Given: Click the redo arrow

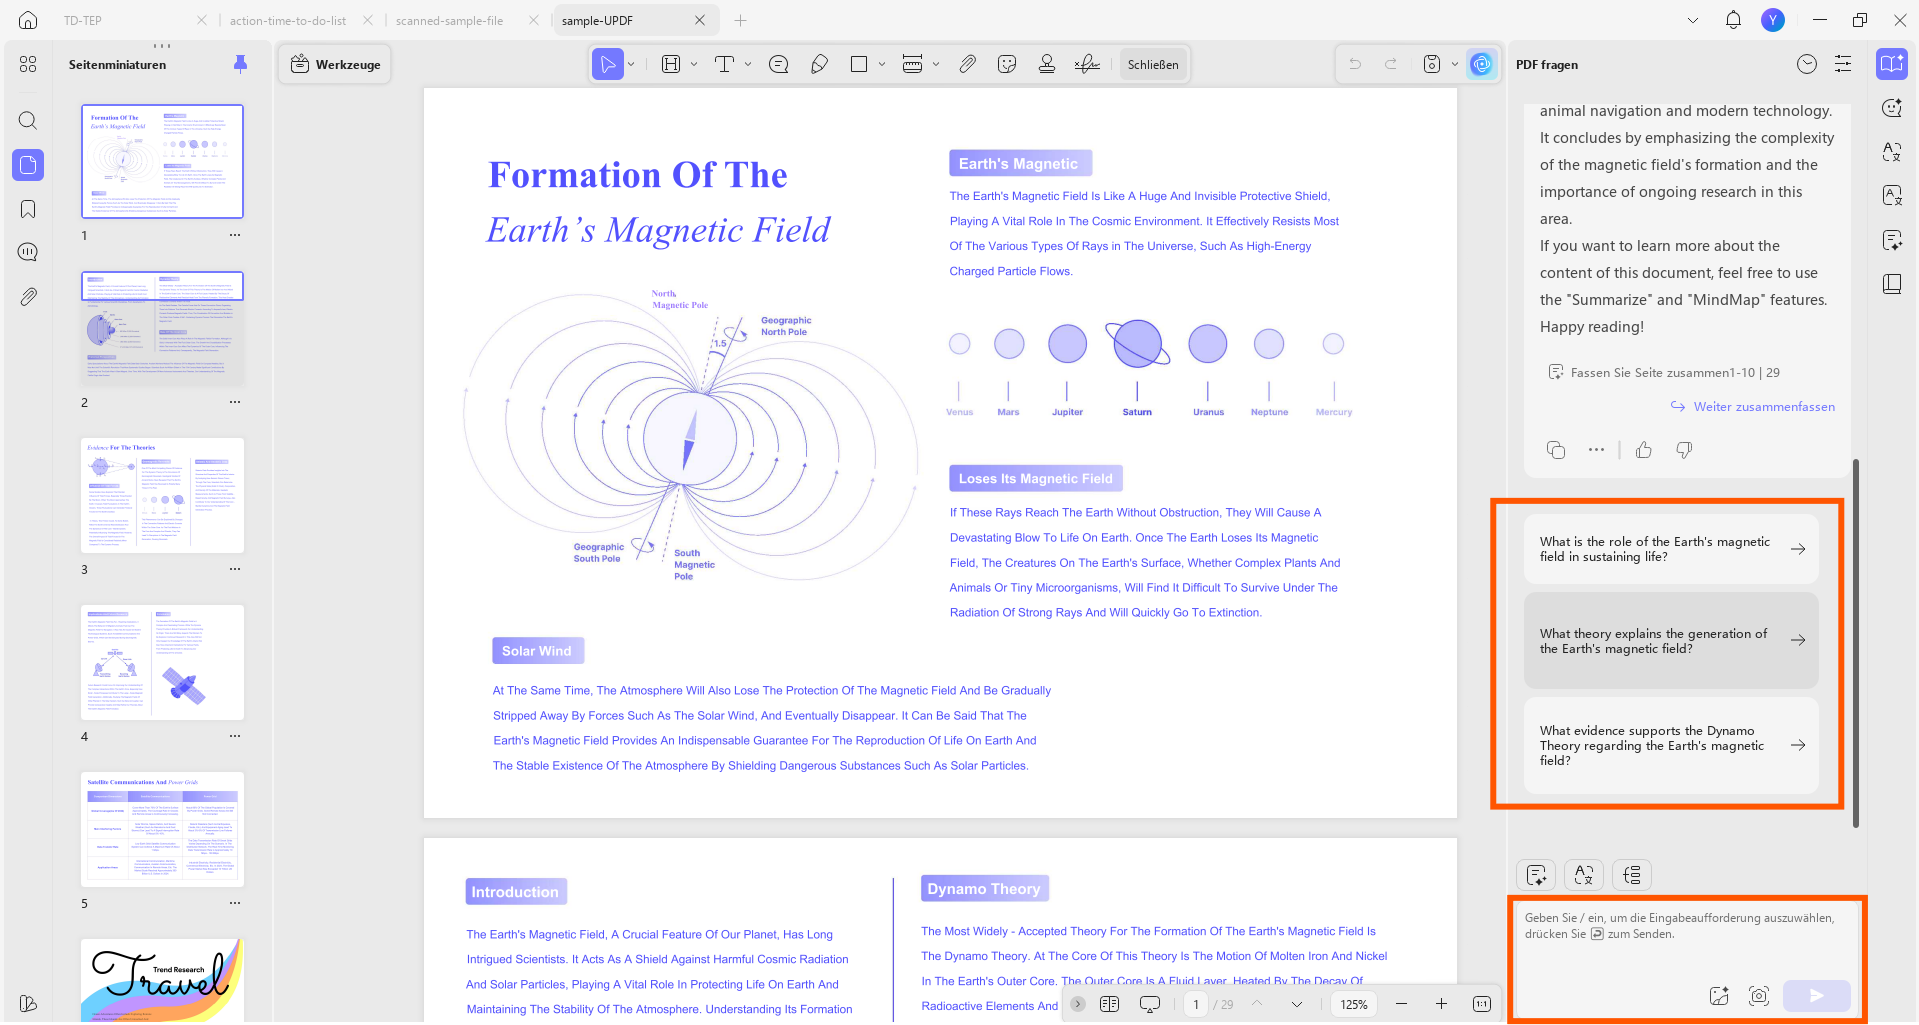Looking at the screenshot, I should tap(1391, 64).
